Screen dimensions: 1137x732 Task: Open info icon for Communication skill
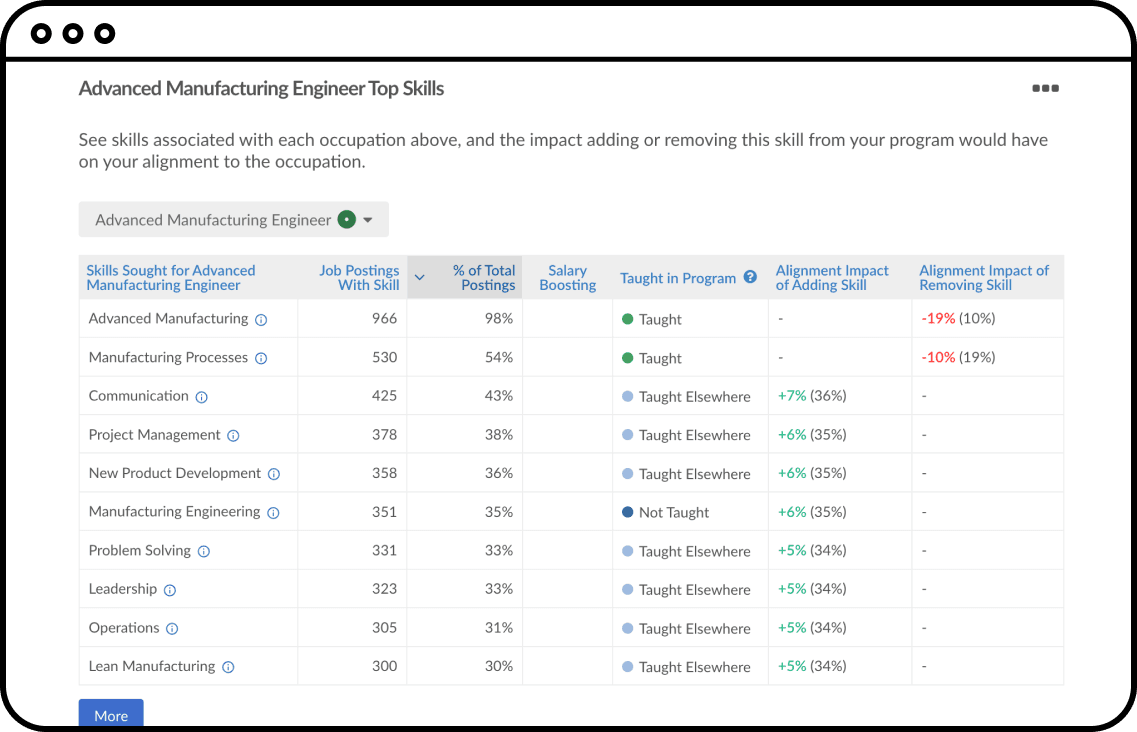pyautogui.click(x=201, y=397)
